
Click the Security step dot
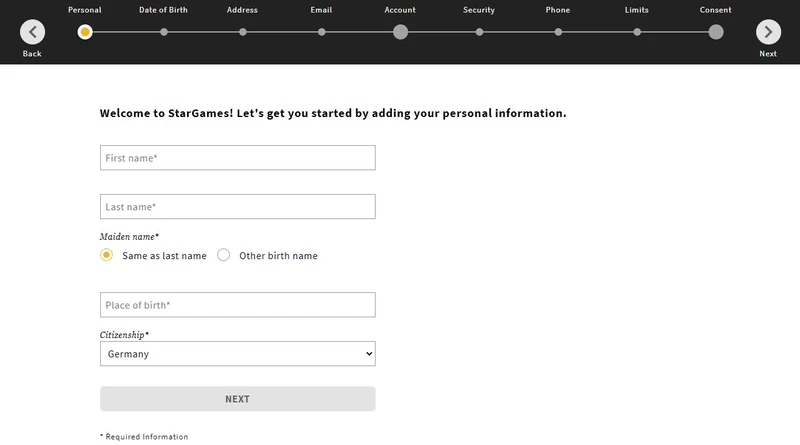479,32
